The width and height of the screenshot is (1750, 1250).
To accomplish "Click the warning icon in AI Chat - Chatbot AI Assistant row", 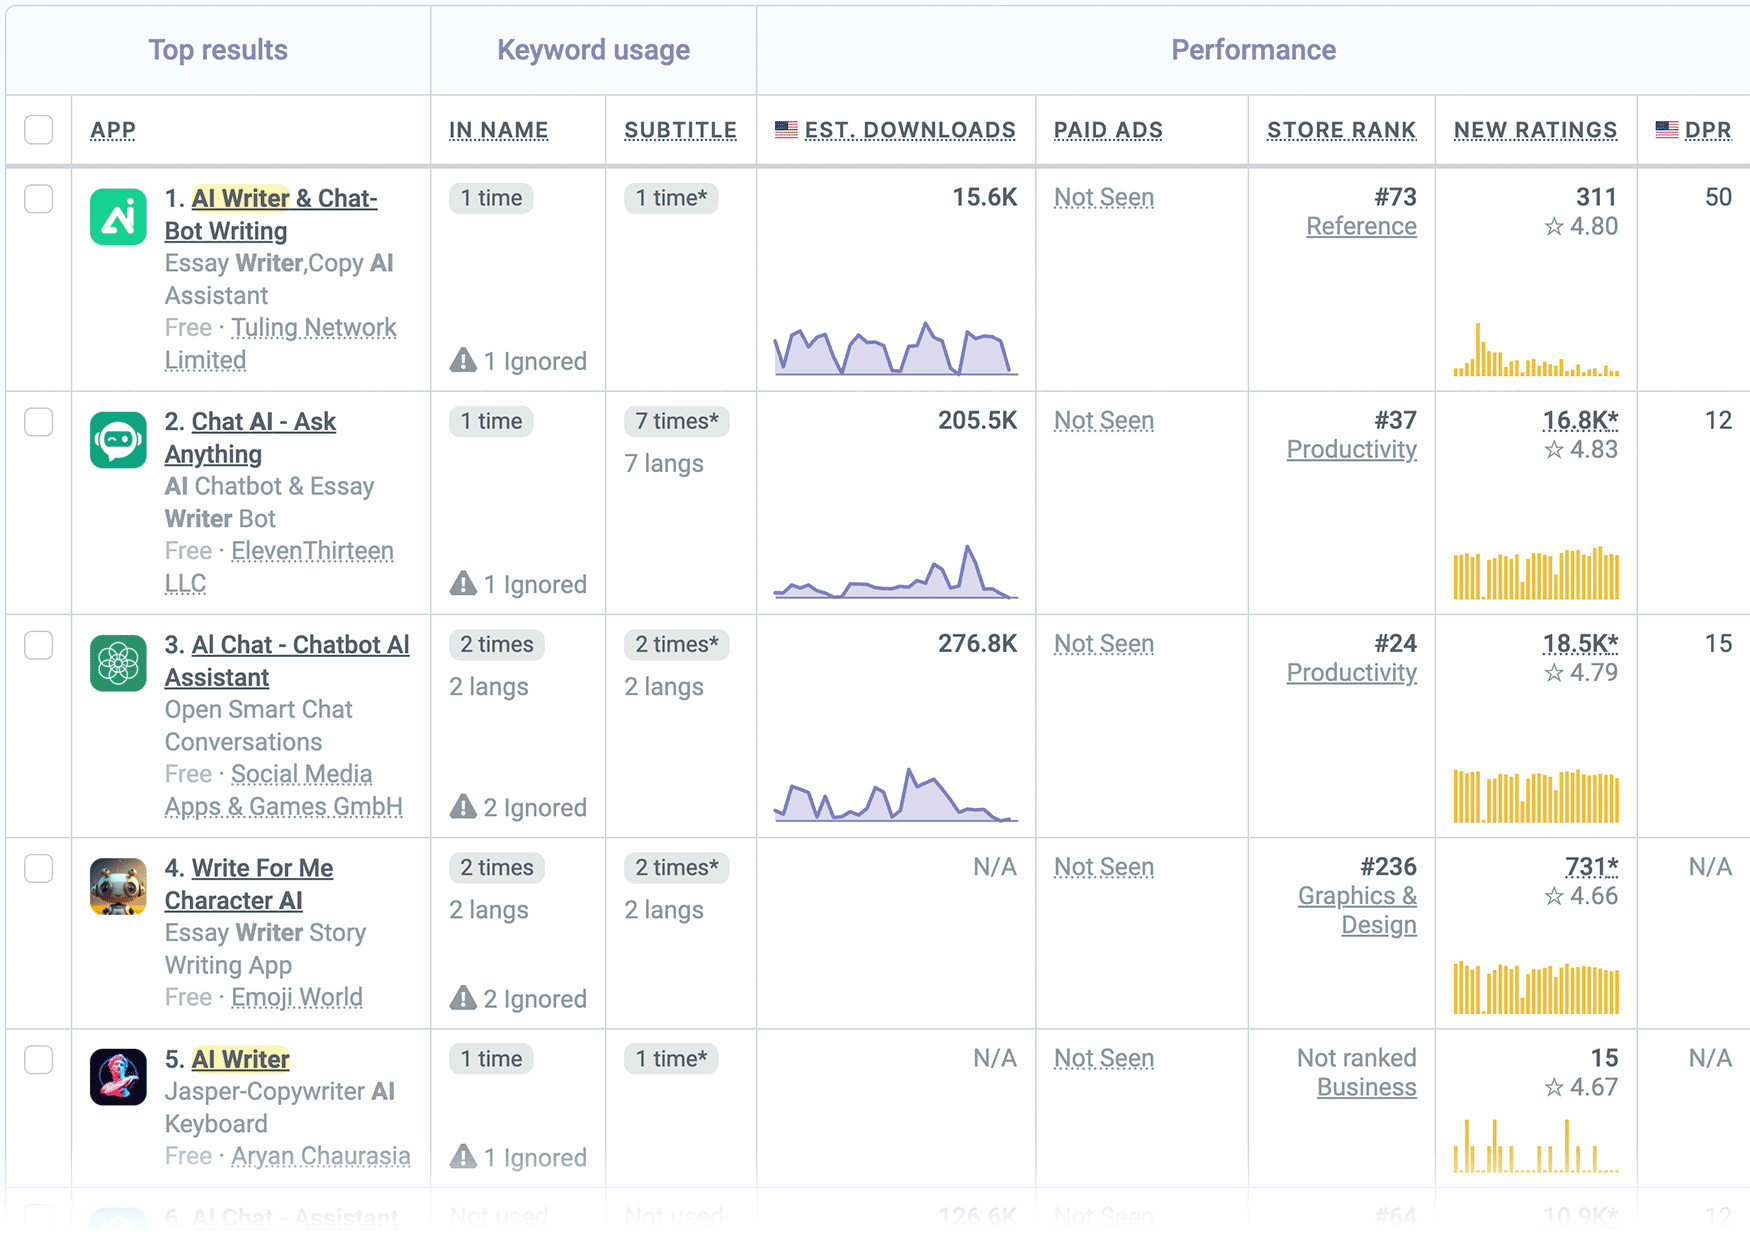I will 463,806.
